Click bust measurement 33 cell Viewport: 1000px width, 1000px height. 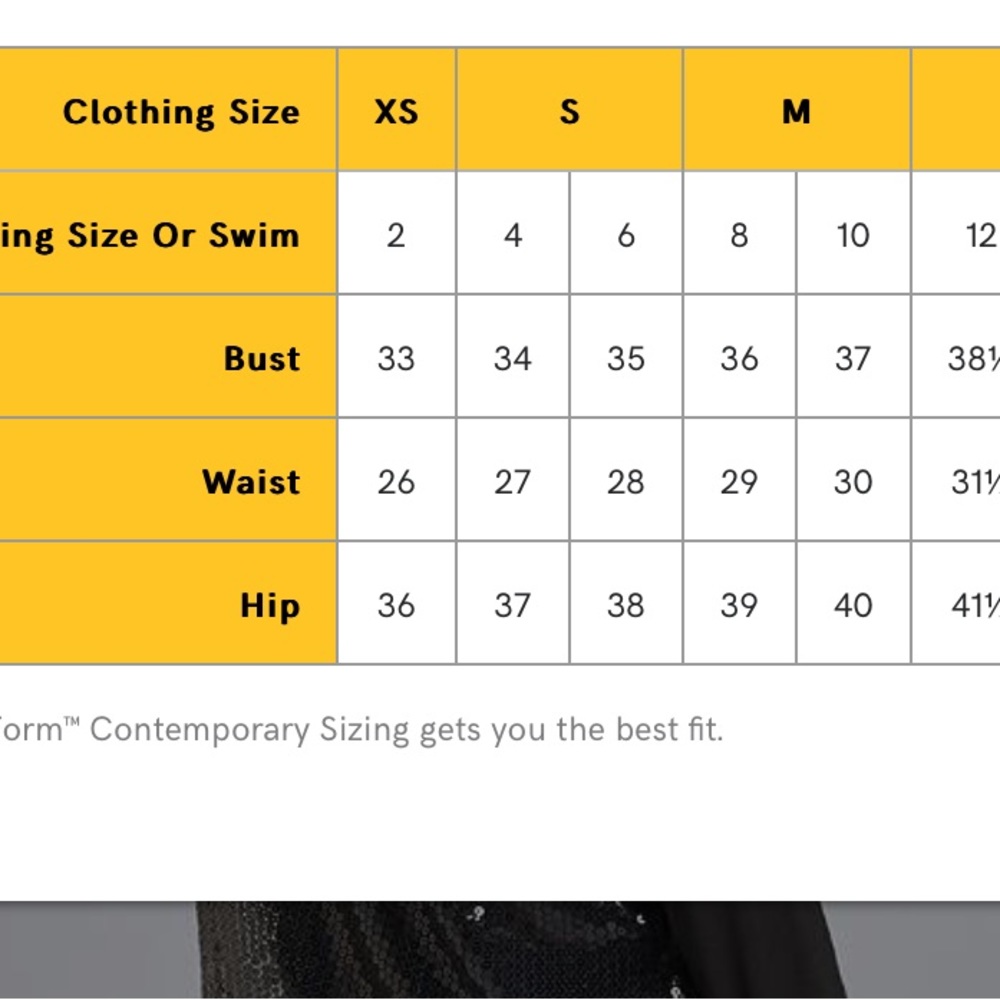(x=397, y=357)
